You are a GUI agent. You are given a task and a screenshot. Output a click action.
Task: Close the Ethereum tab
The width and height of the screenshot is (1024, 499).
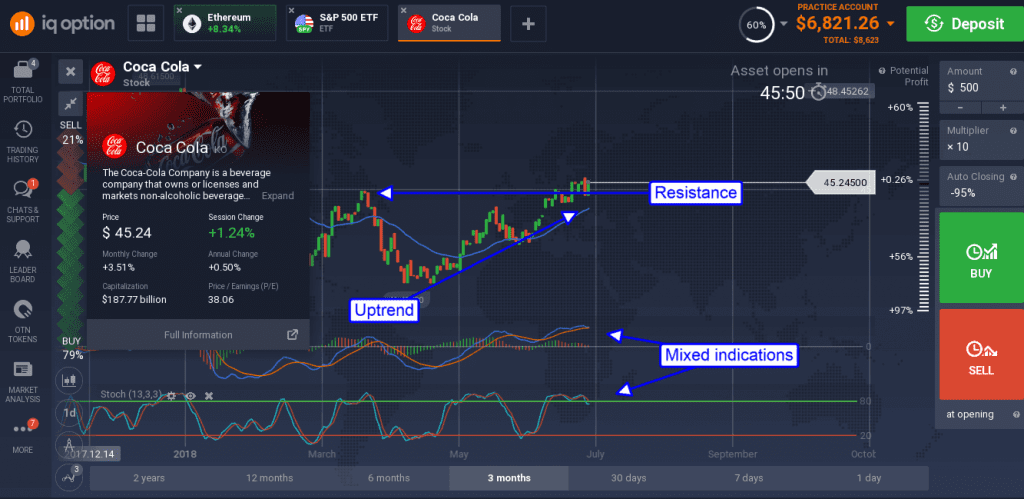[x=180, y=10]
